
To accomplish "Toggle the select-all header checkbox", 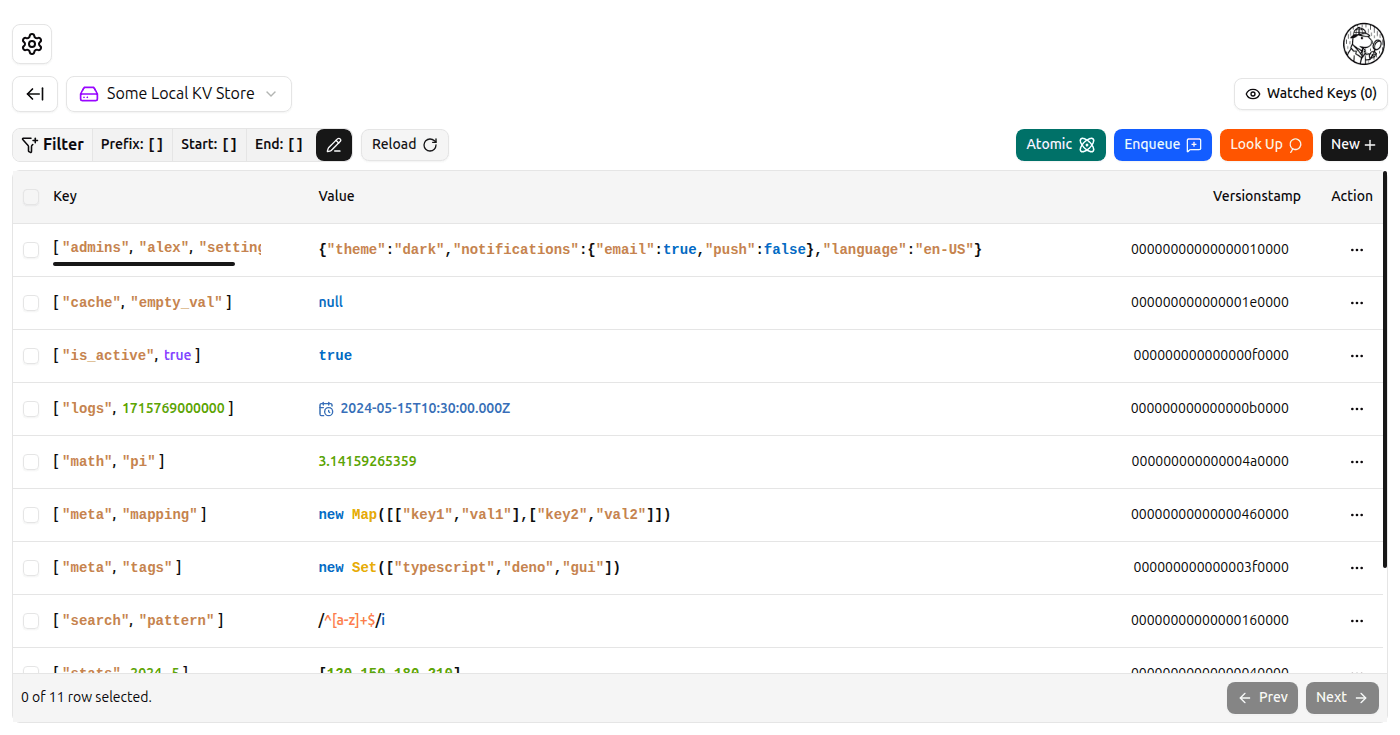I will pos(31,197).
